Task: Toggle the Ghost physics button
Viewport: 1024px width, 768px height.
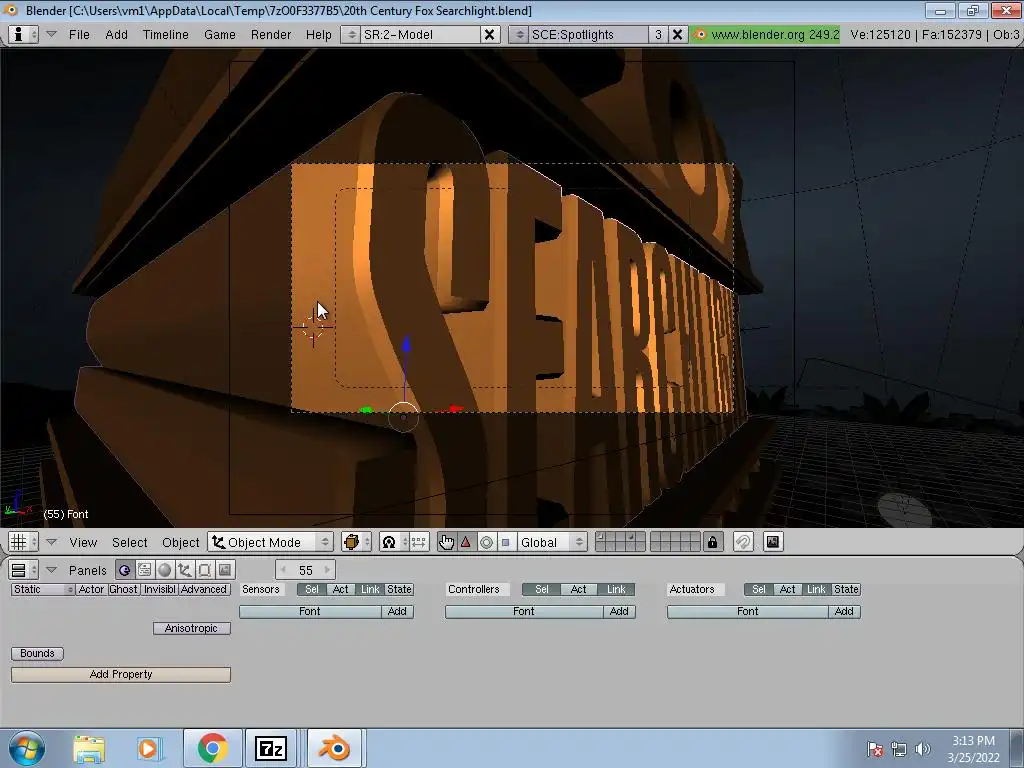Action: pos(123,589)
